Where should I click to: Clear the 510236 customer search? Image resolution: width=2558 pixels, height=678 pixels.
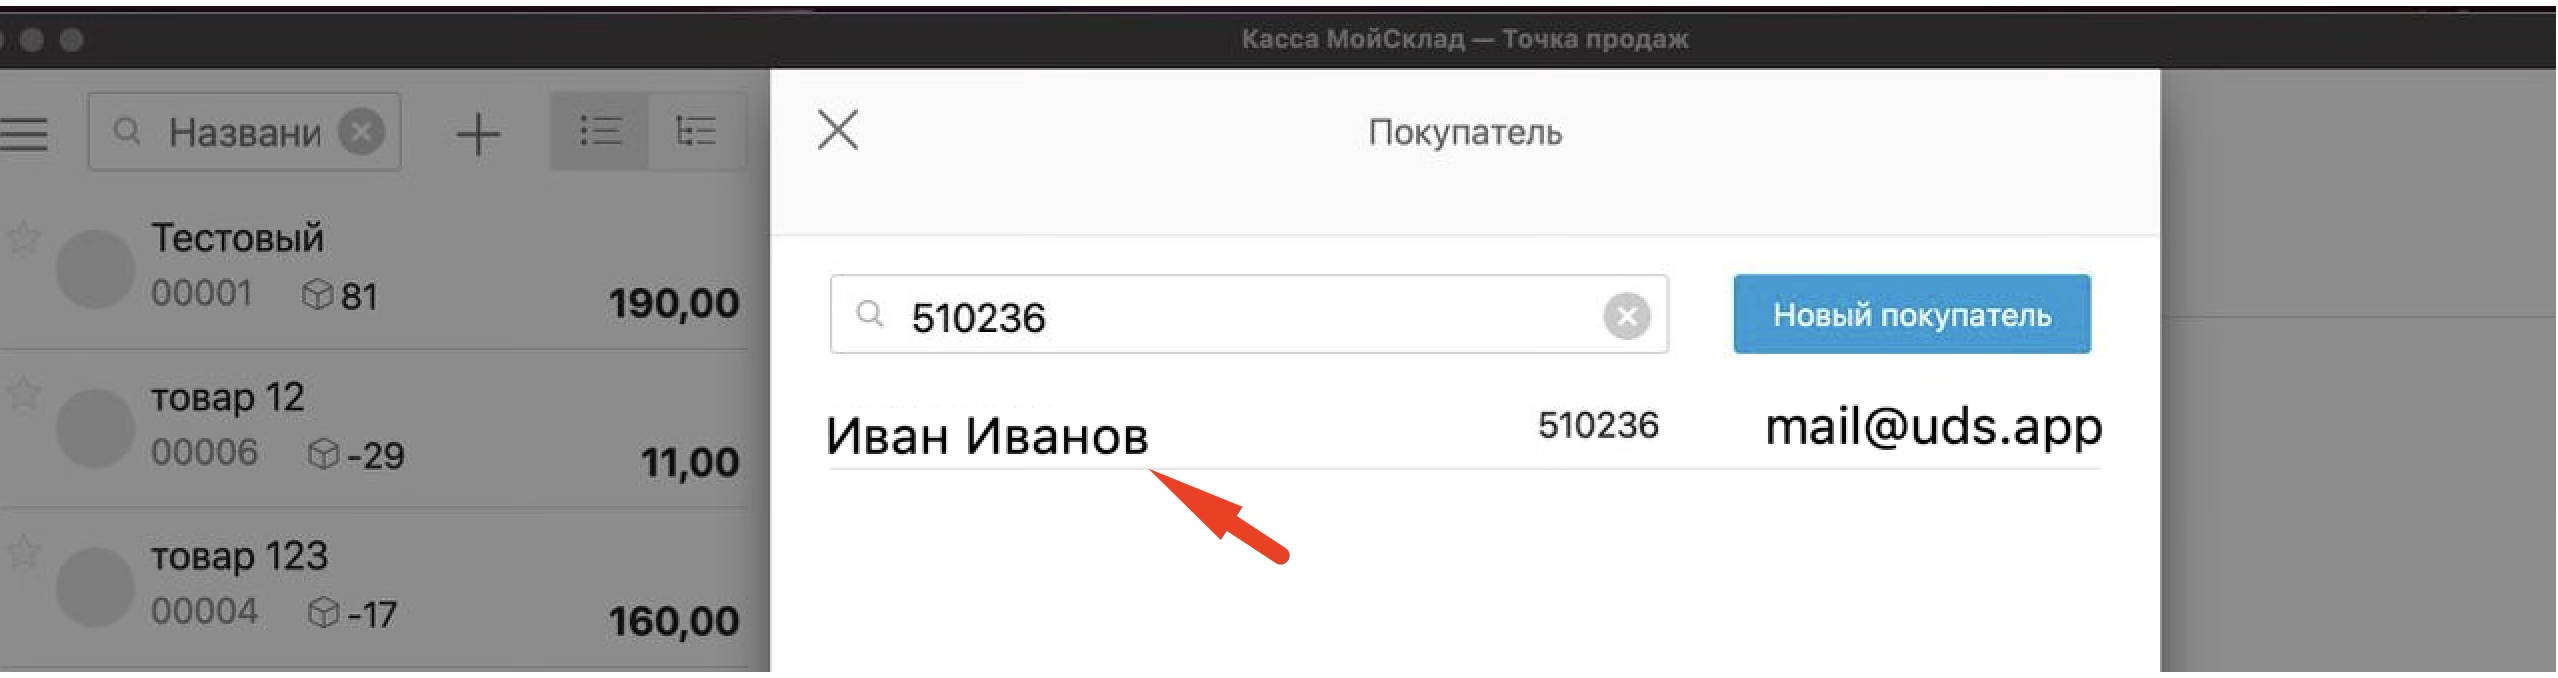[x=1627, y=316]
